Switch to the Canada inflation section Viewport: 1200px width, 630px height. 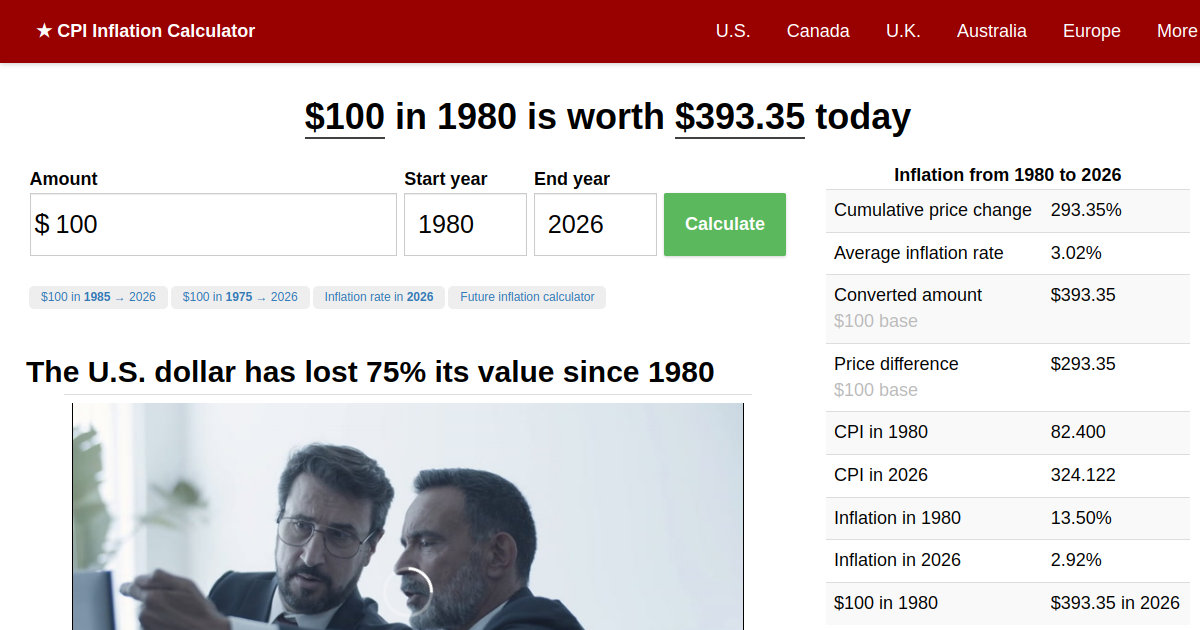click(x=818, y=31)
